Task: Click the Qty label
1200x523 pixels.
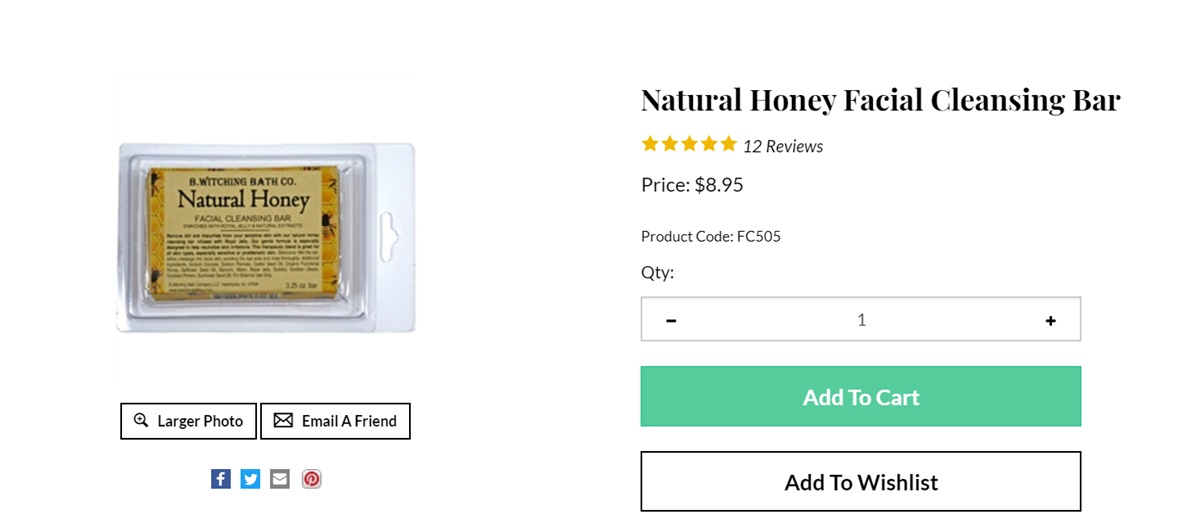Action: pos(658,272)
